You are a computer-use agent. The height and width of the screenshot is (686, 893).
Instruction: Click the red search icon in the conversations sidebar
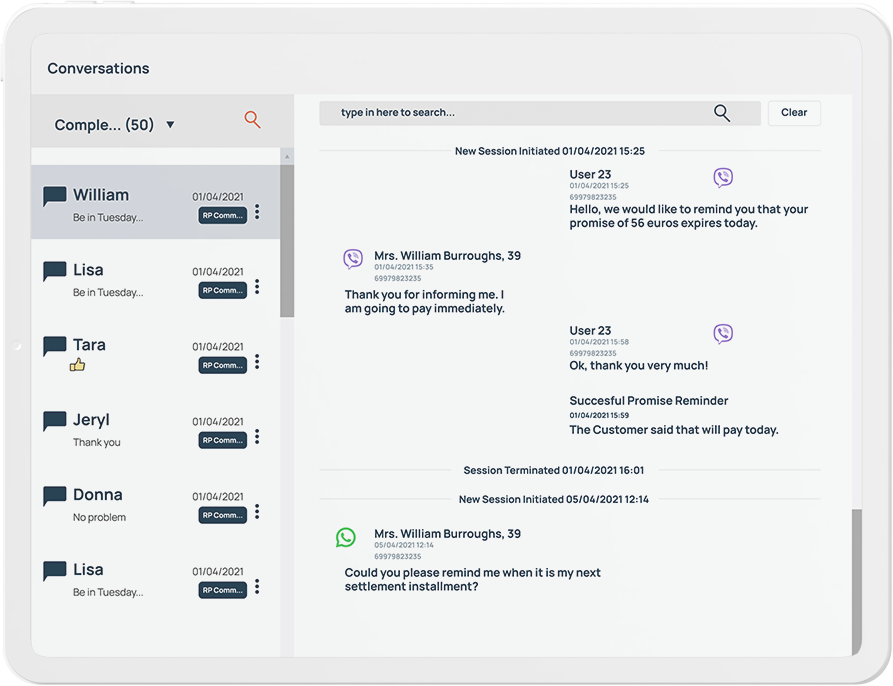[x=252, y=119]
